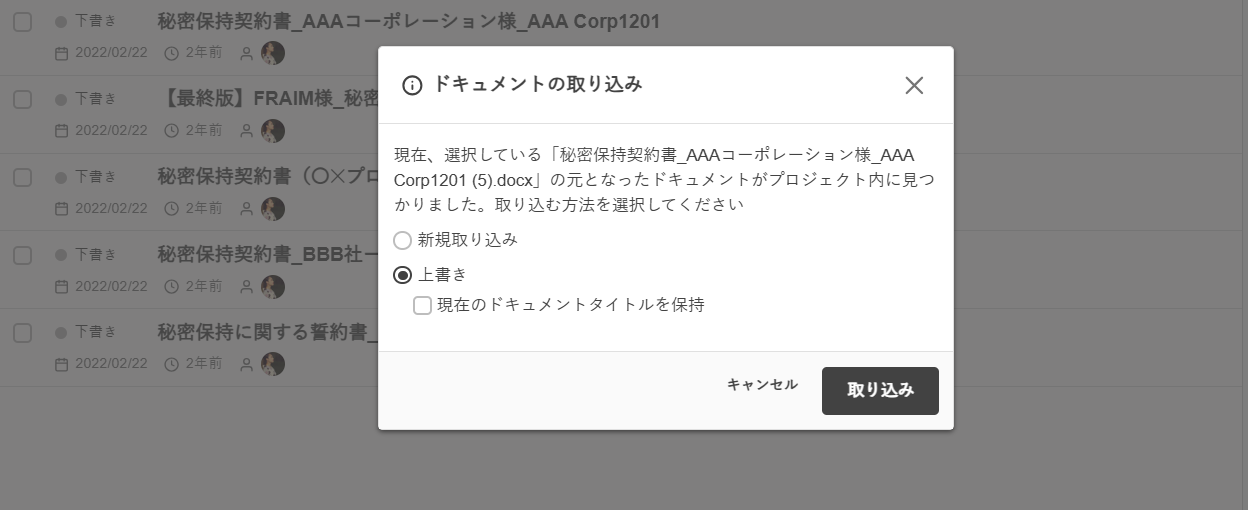Click the clock icon in first row
This screenshot has width=1248, height=510.
click(171, 53)
